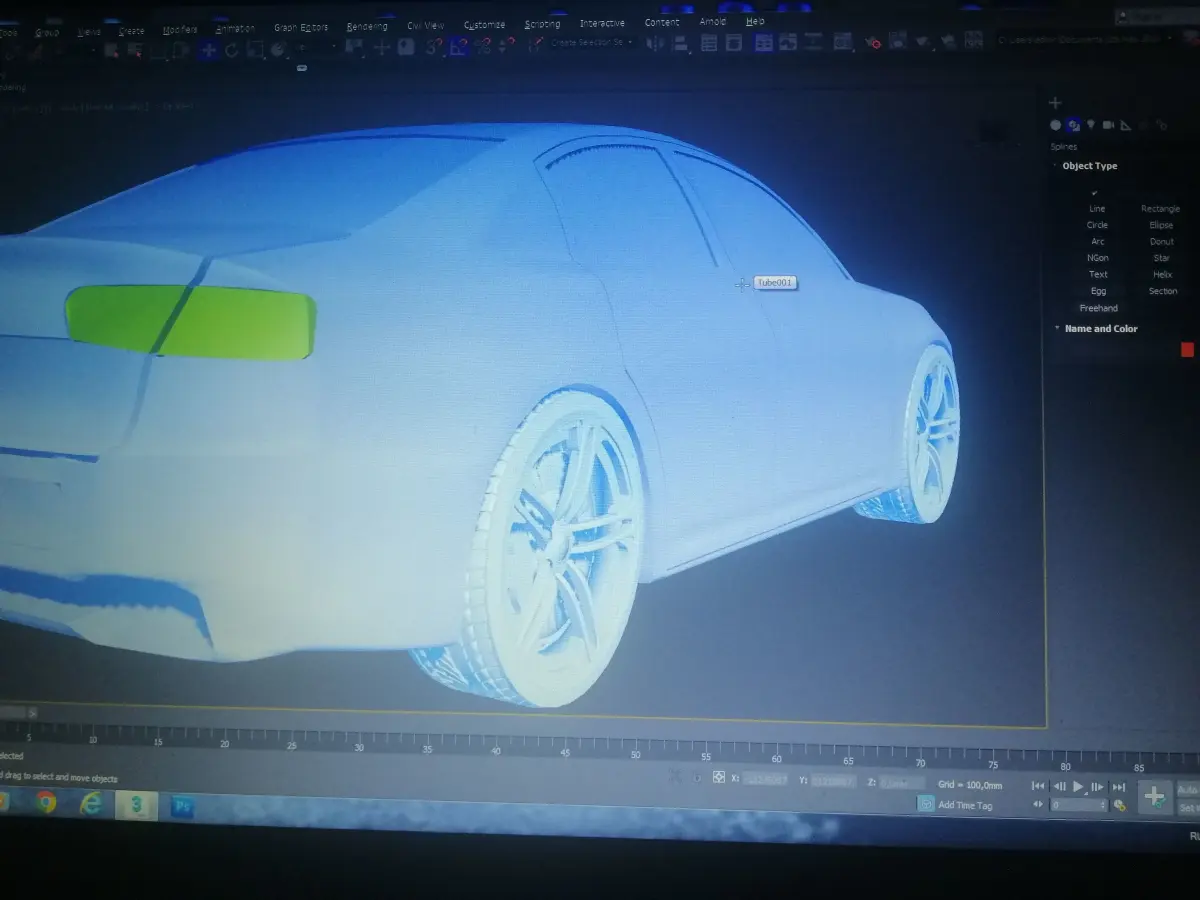The image size is (1200, 900).
Task: Click the Go to End button
Action: coord(1118,788)
